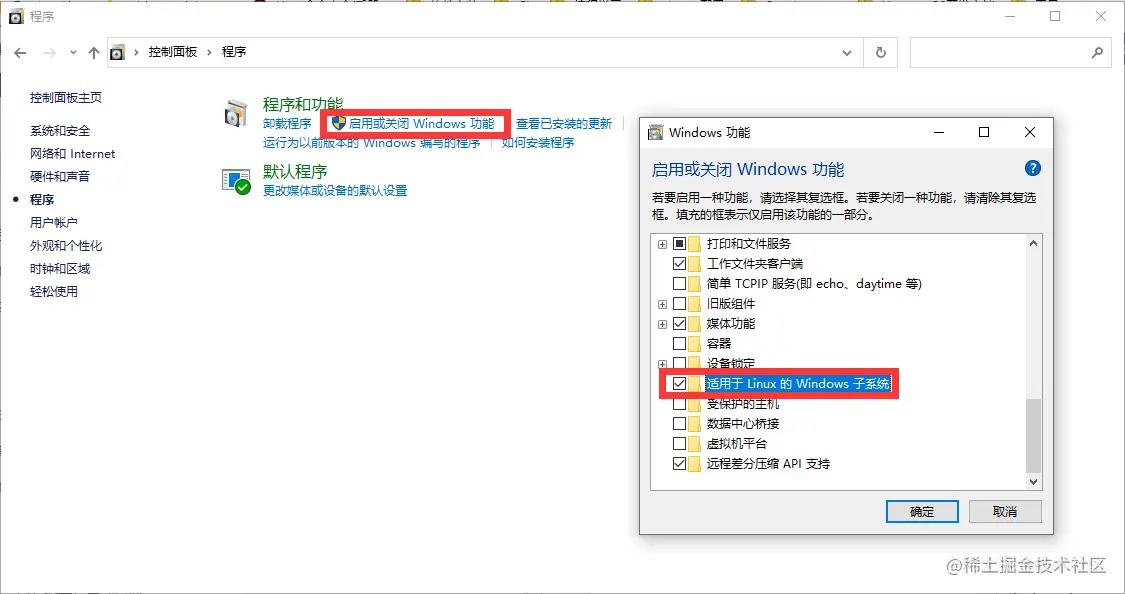
Task: Click the 程序和功能 icon
Action: (x=235, y=114)
